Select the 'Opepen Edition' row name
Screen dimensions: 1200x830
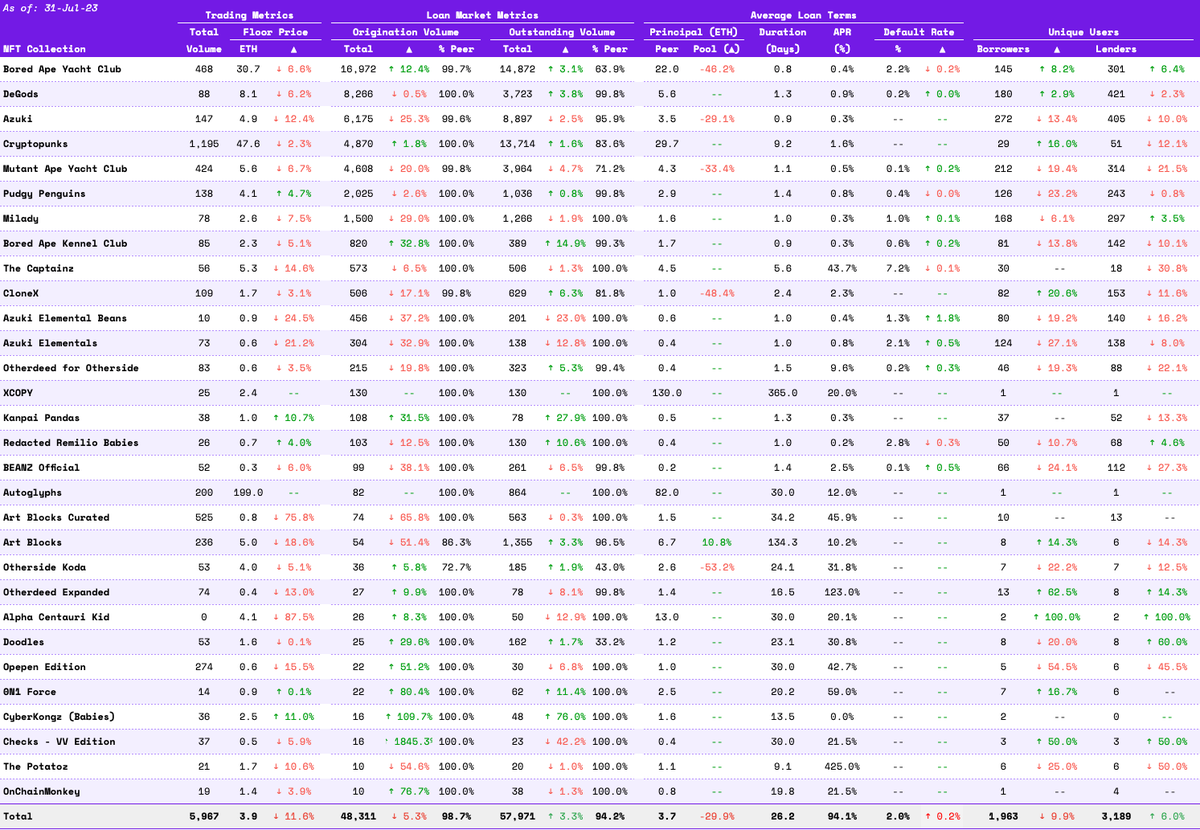(x=44, y=667)
